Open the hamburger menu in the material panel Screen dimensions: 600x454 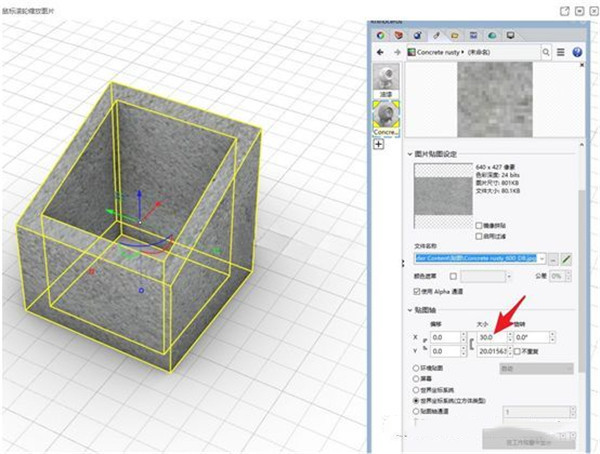coord(561,52)
